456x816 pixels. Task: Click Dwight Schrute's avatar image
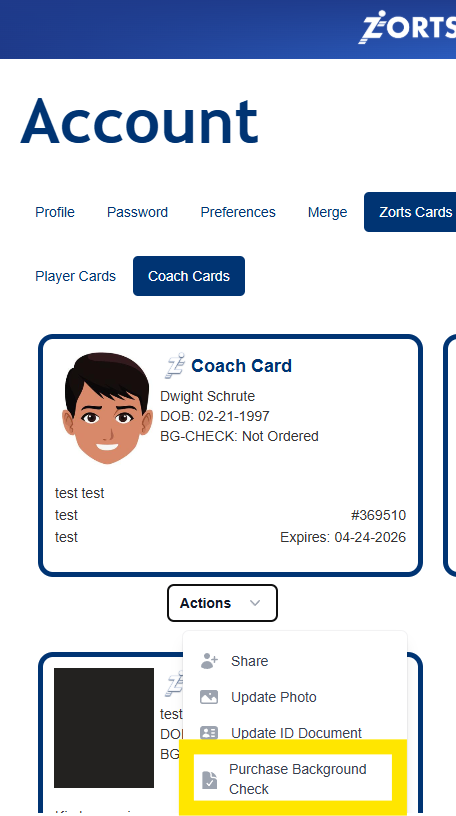[x=108, y=408]
